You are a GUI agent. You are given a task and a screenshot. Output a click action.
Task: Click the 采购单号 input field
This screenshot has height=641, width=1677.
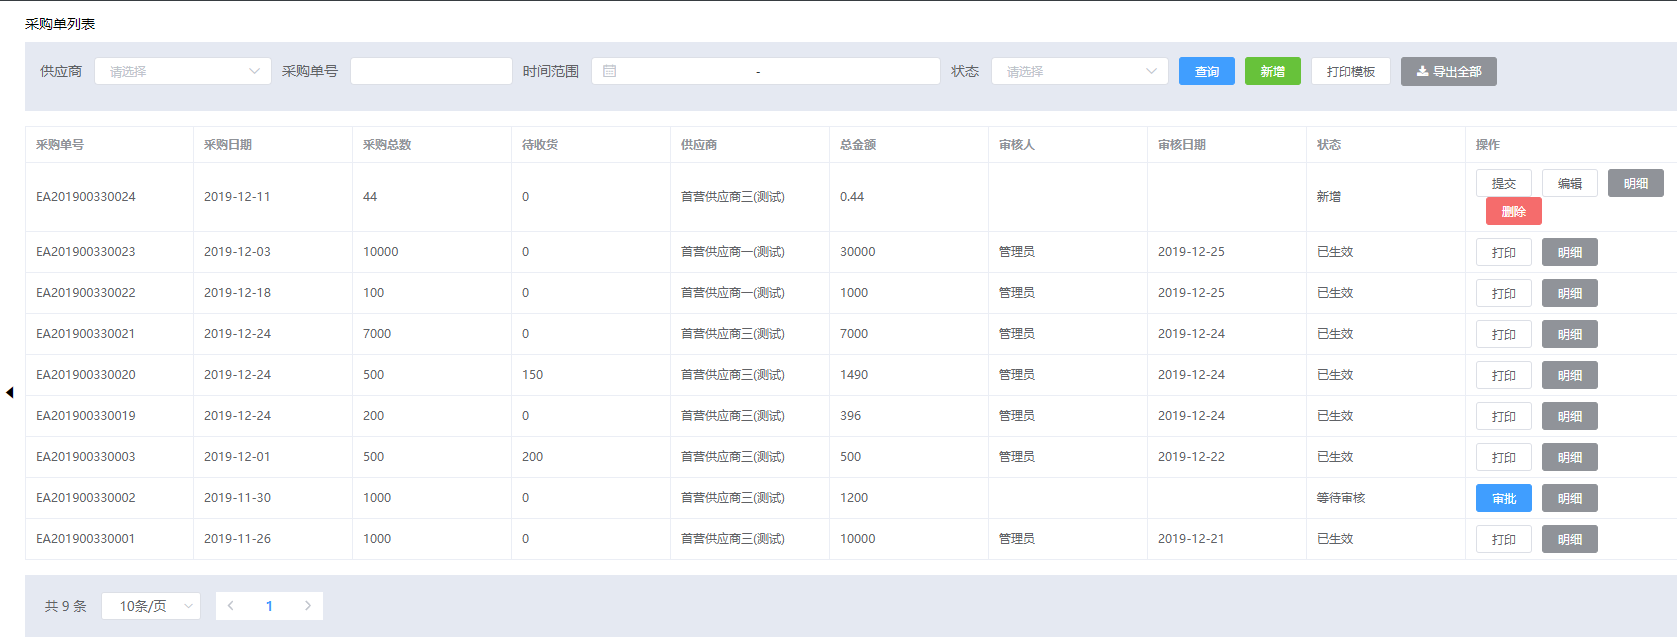(431, 71)
